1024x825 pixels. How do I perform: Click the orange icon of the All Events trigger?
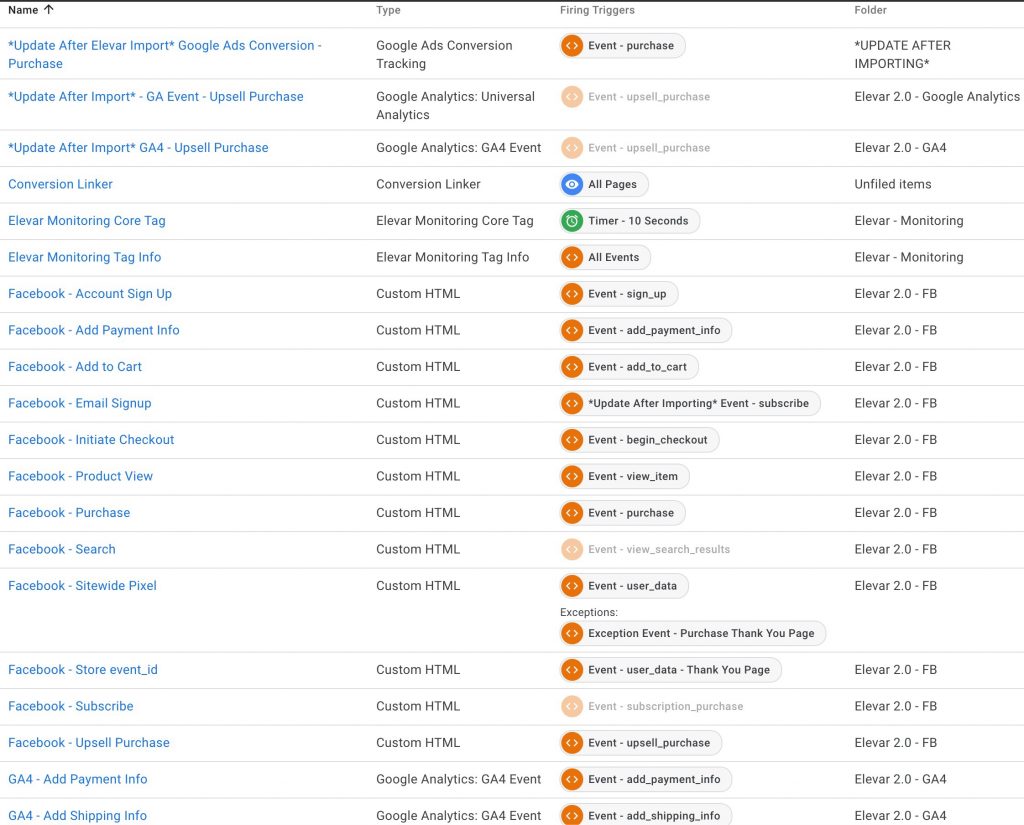pos(572,257)
